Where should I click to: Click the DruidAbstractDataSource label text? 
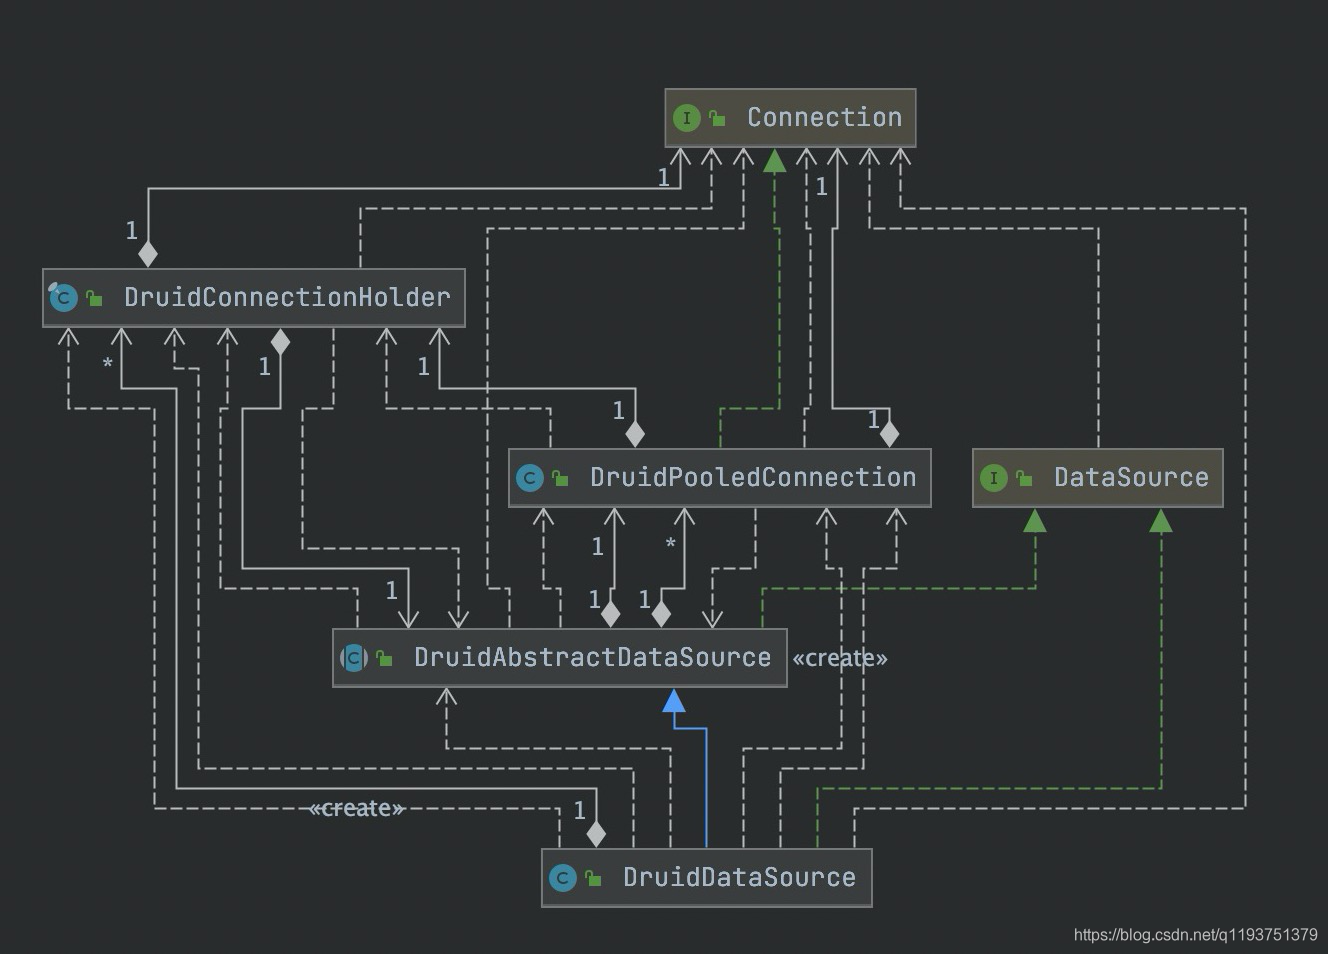coord(592,657)
